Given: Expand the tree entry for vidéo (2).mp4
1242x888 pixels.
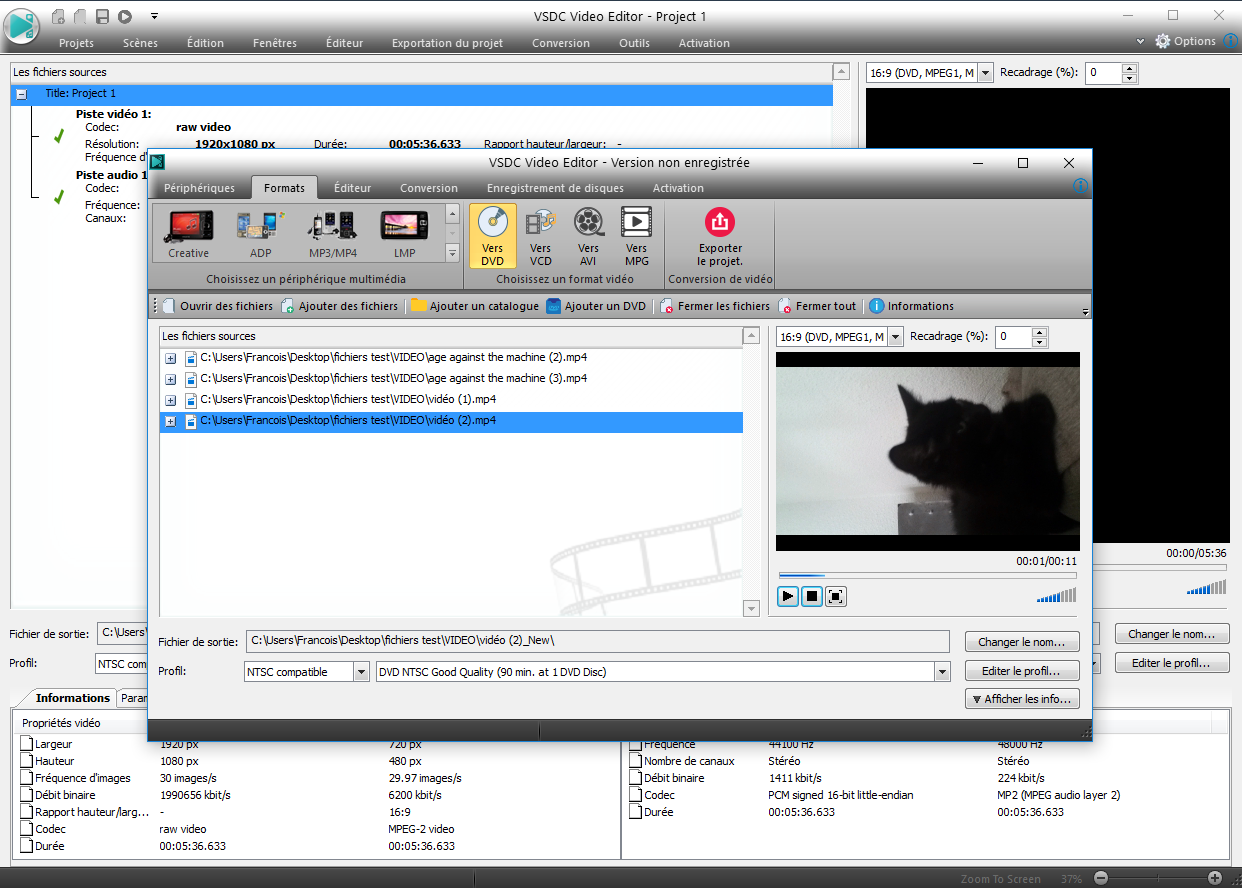Looking at the screenshot, I should tap(170, 420).
